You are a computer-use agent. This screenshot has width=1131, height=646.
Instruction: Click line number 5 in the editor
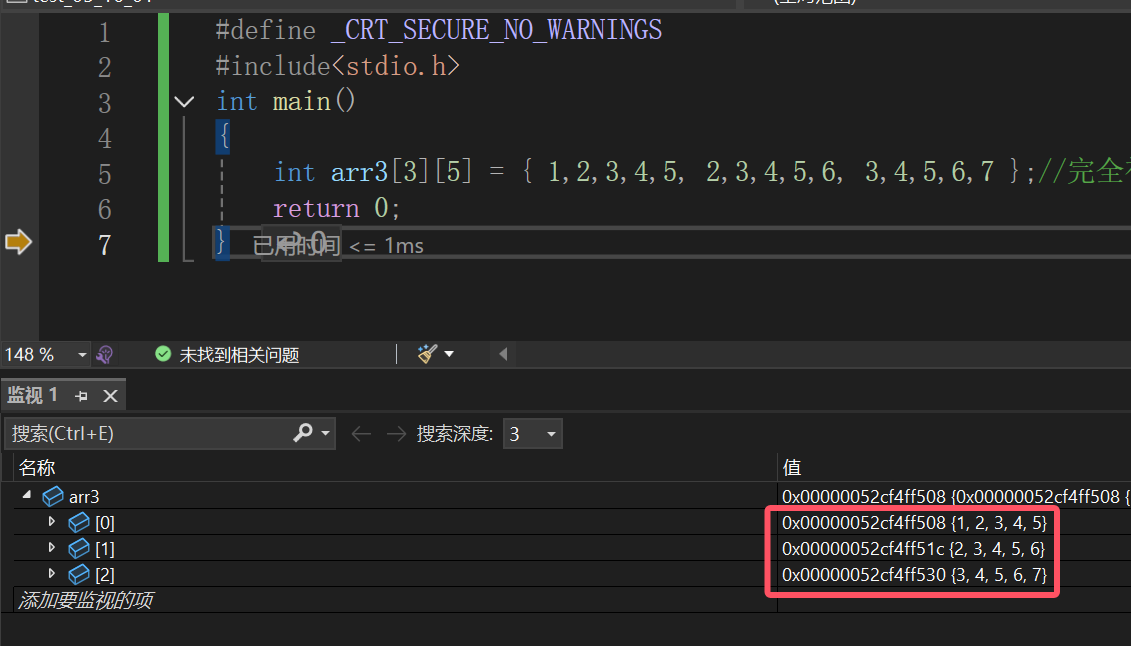[x=105, y=174]
